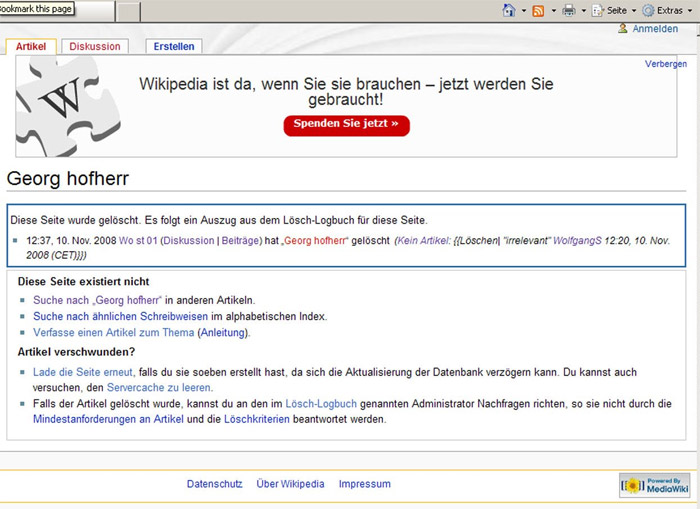The width and height of the screenshot is (700, 509).
Task: Click the Anmelden user icon
Action: point(623,29)
